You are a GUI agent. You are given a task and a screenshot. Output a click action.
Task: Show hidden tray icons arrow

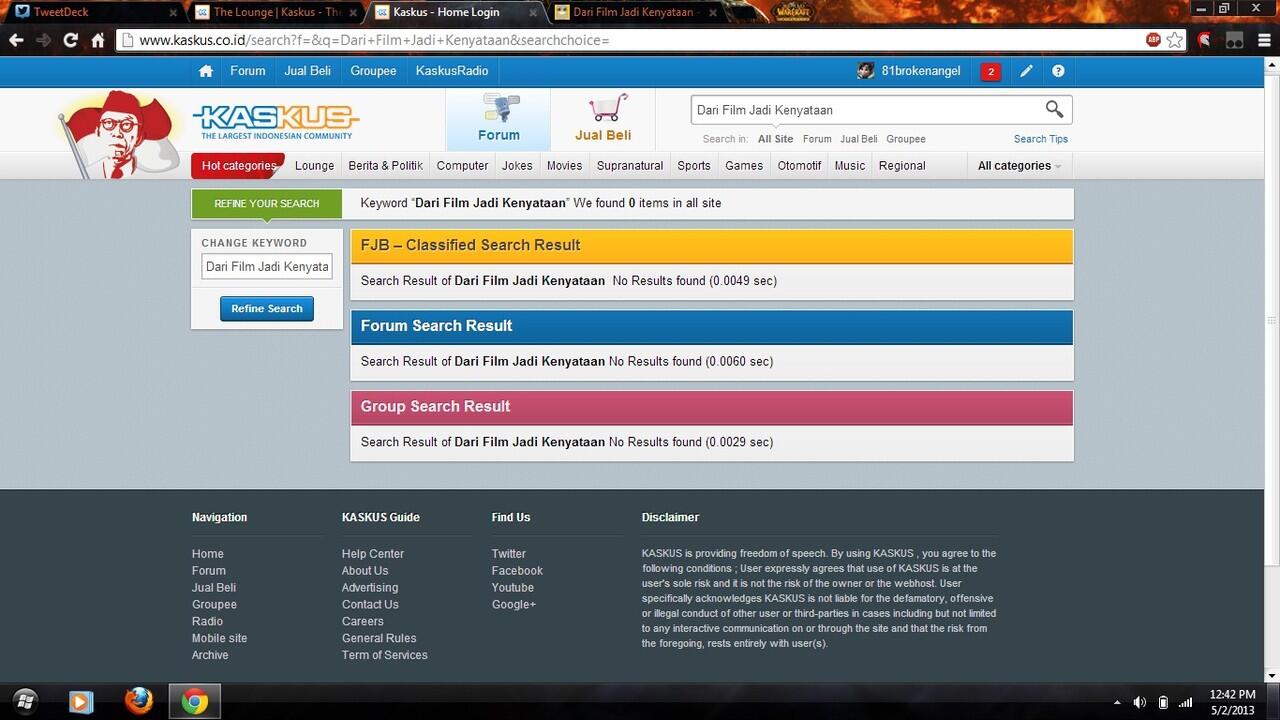[x=1117, y=702]
